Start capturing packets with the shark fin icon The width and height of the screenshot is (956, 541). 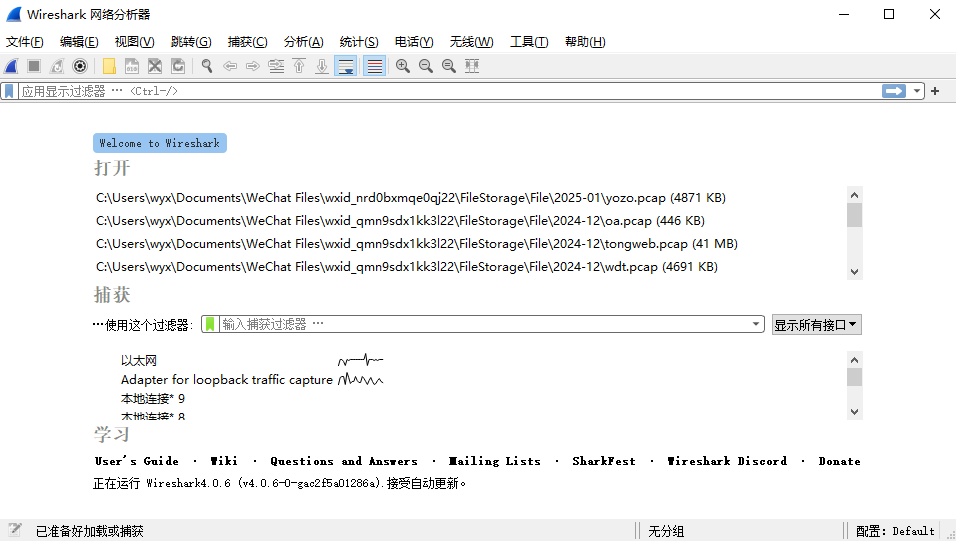pos(12,66)
